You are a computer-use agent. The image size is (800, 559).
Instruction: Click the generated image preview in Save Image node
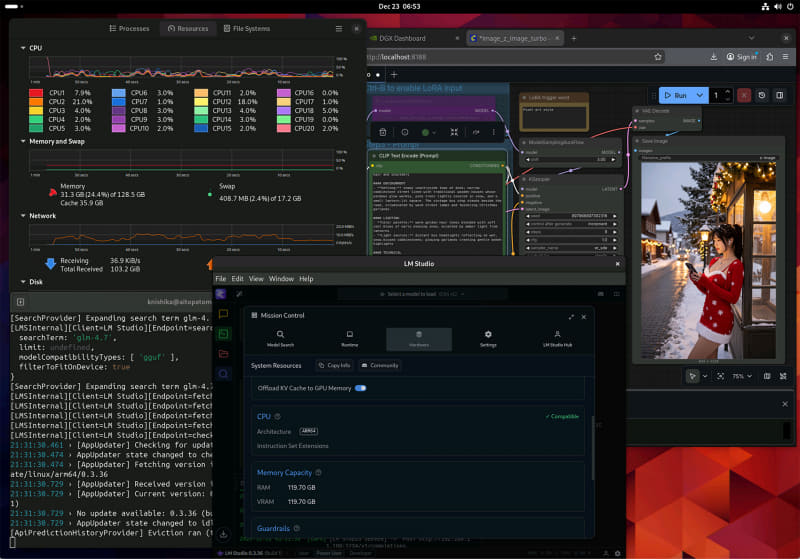(708, 260)
